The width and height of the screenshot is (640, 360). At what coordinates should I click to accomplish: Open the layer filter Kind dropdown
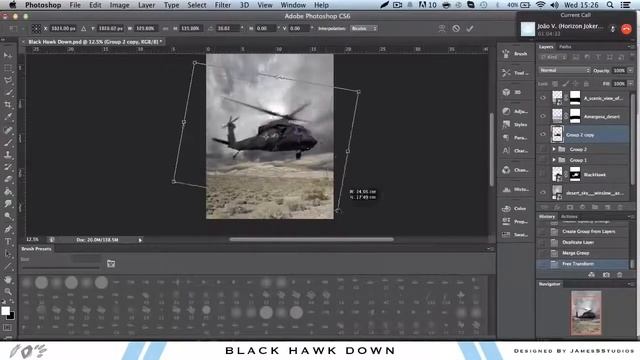point(554,57)
